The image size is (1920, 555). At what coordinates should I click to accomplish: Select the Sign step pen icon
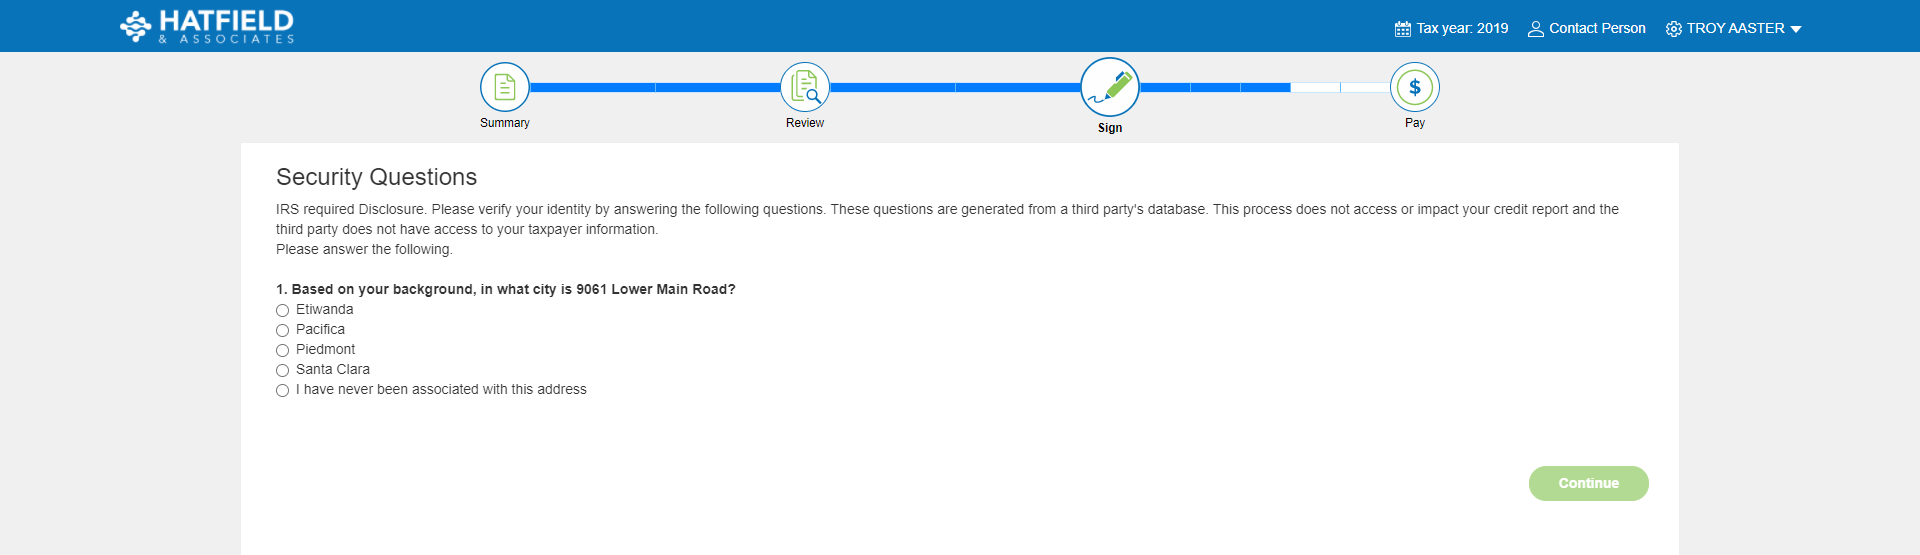tap(1110, 87)
